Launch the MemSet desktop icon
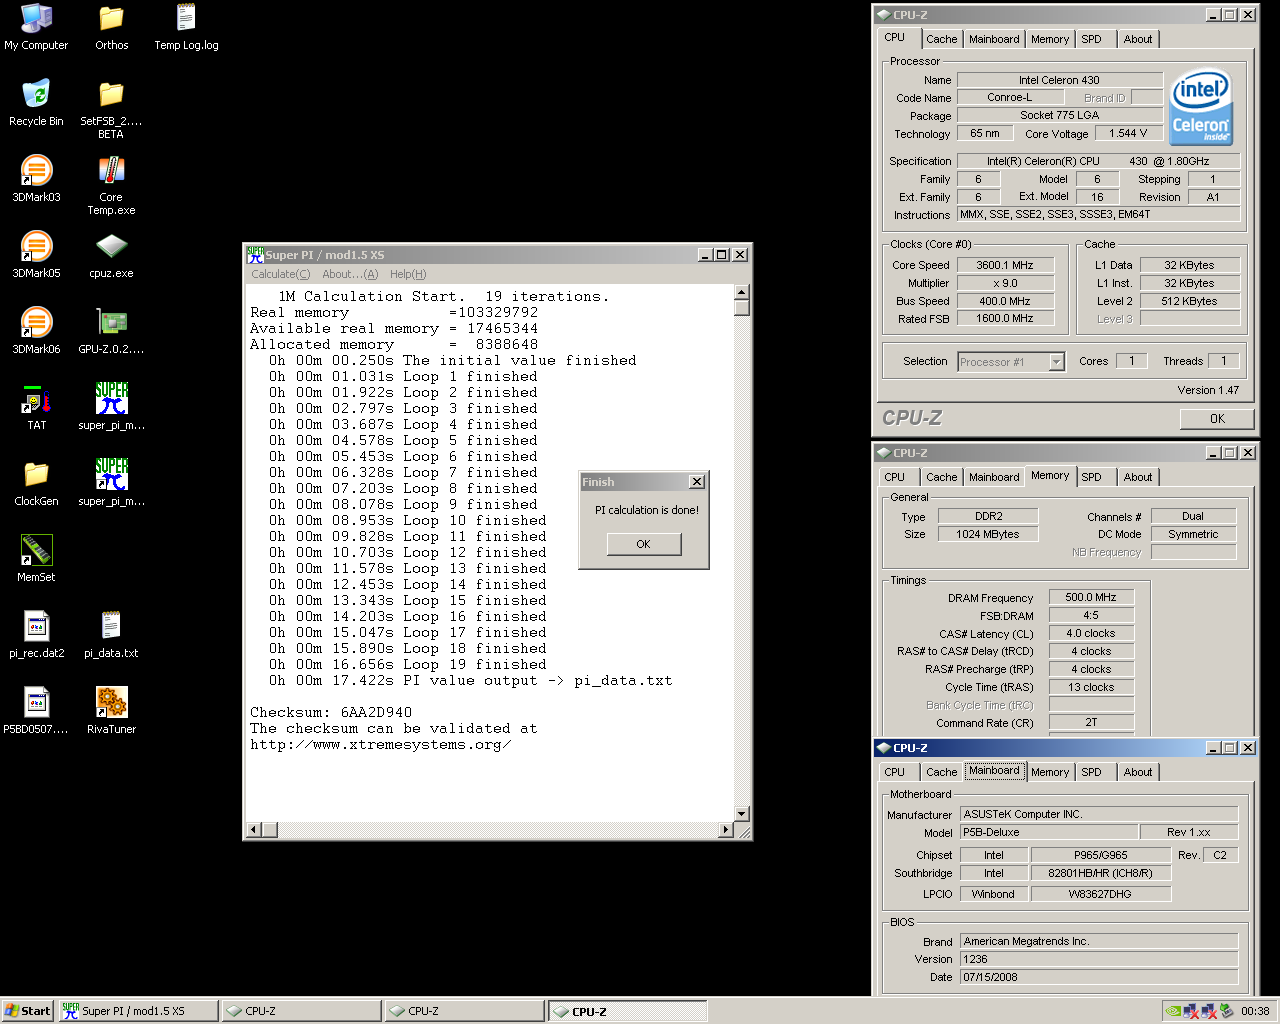This screenshot has height=1024, width=1280. (x=36, y=559)
